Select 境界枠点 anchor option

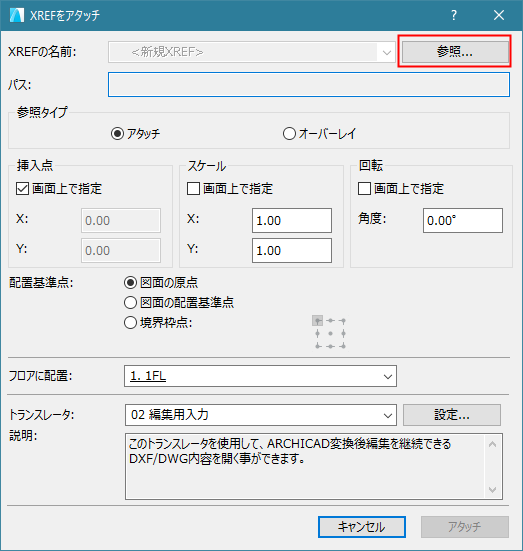coord(158,323)
